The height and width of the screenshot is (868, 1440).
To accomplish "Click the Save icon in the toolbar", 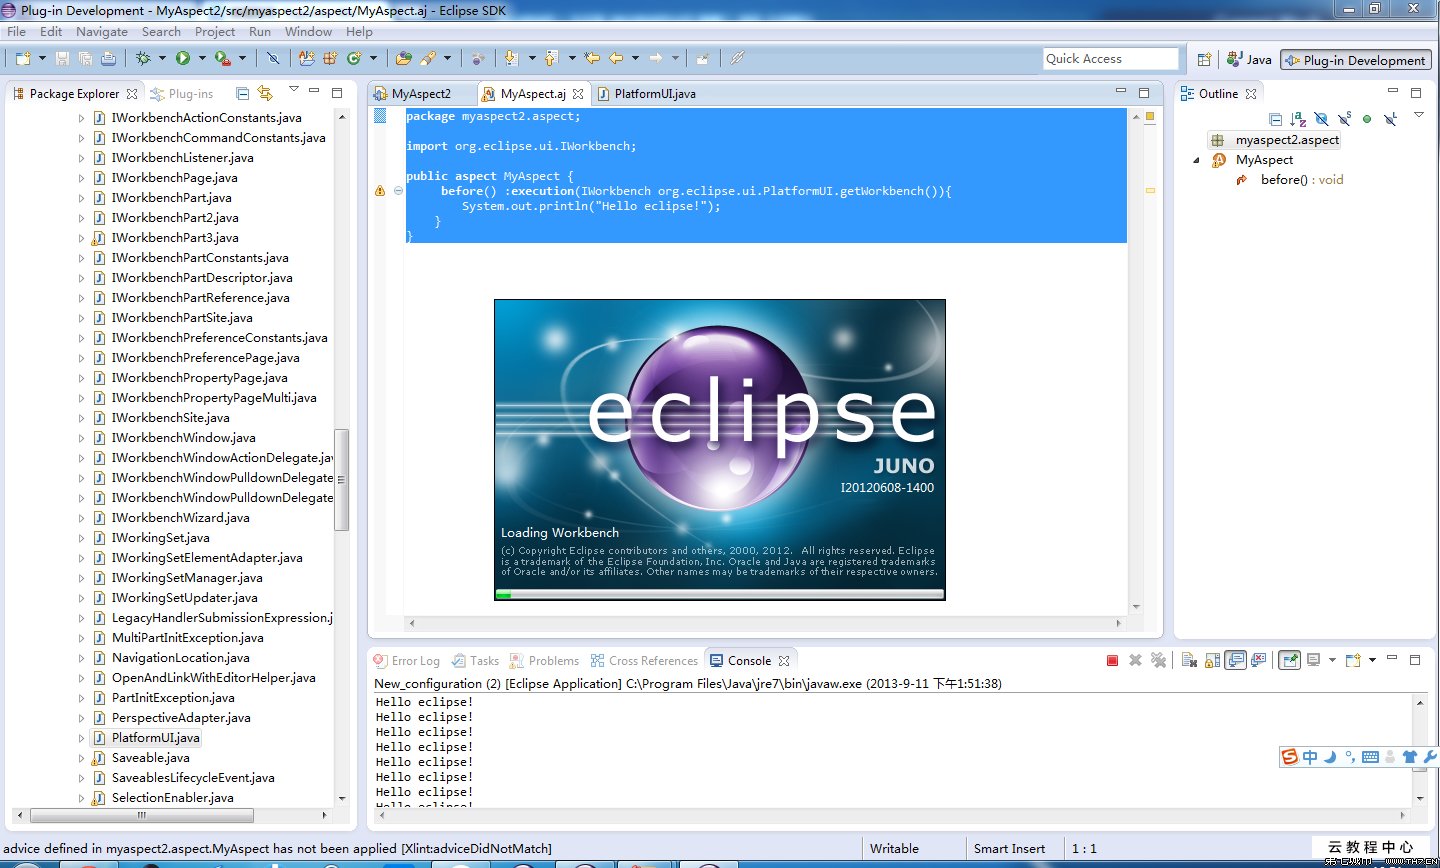I will pos(62,58).
